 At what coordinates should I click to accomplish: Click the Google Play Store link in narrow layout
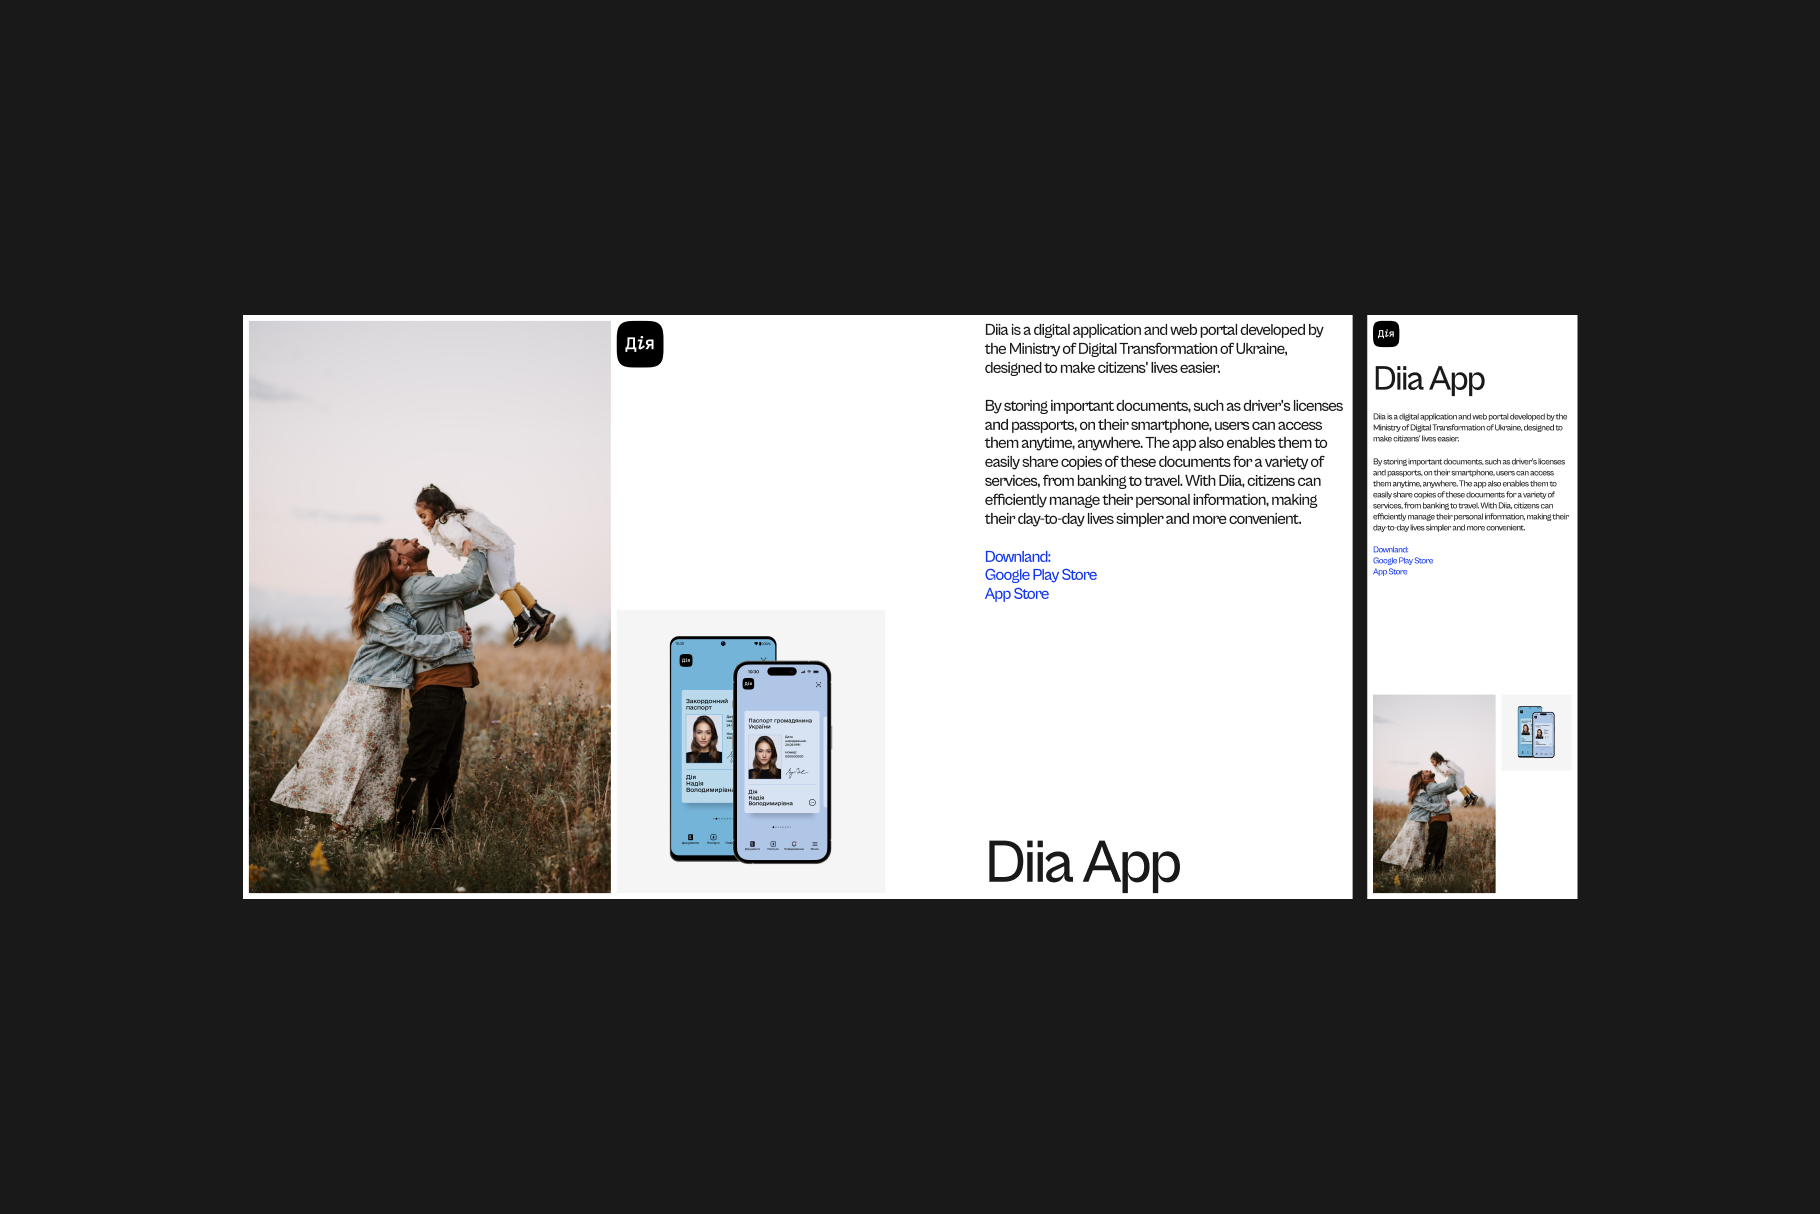pos(1402,561)
